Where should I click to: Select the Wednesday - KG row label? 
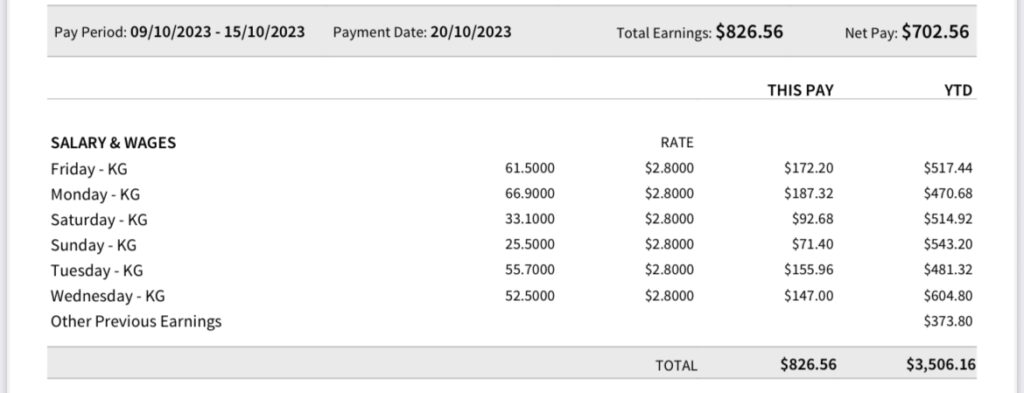coord(108,296)
